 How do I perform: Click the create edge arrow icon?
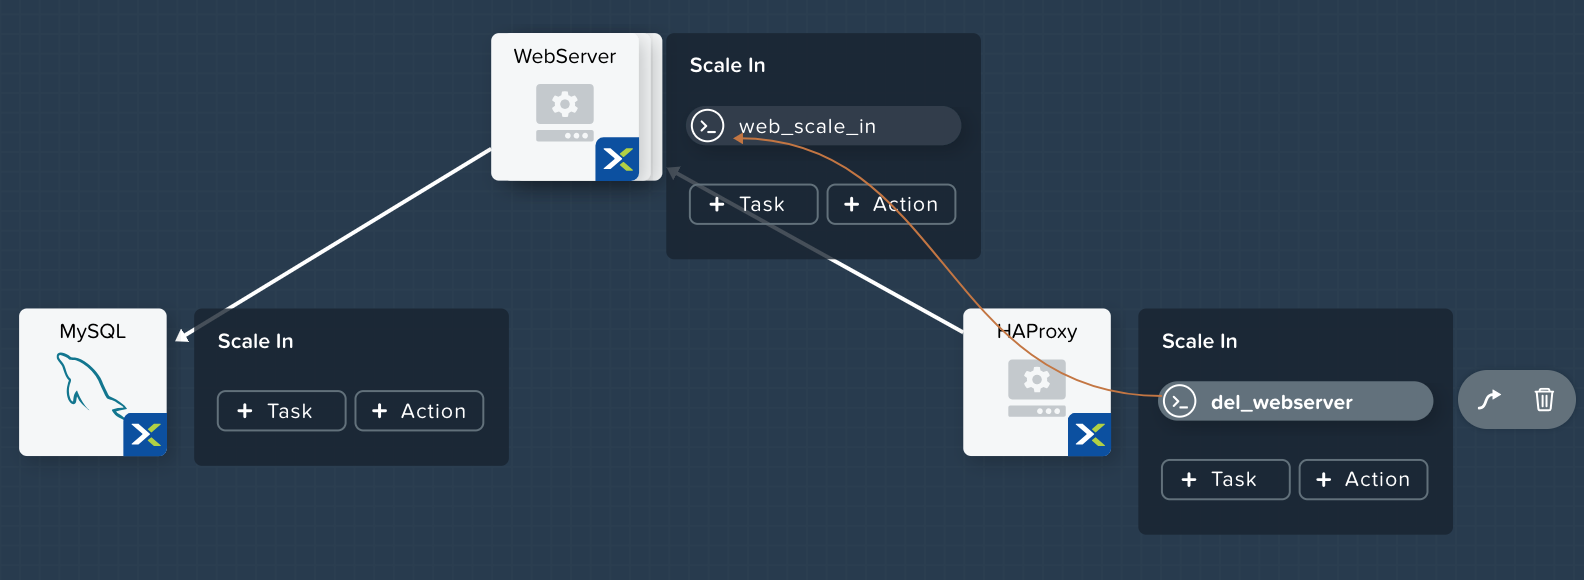tap(1489, 400)
